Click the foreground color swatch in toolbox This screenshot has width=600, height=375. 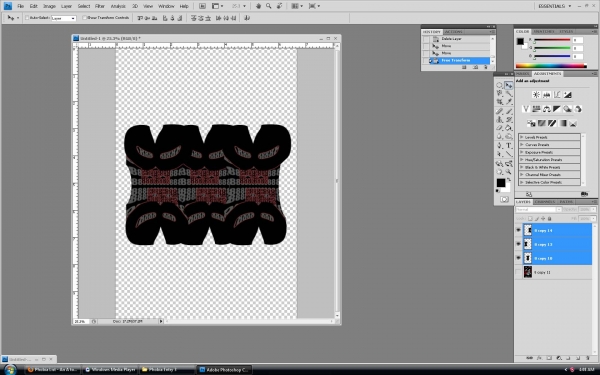coord(501,183)
